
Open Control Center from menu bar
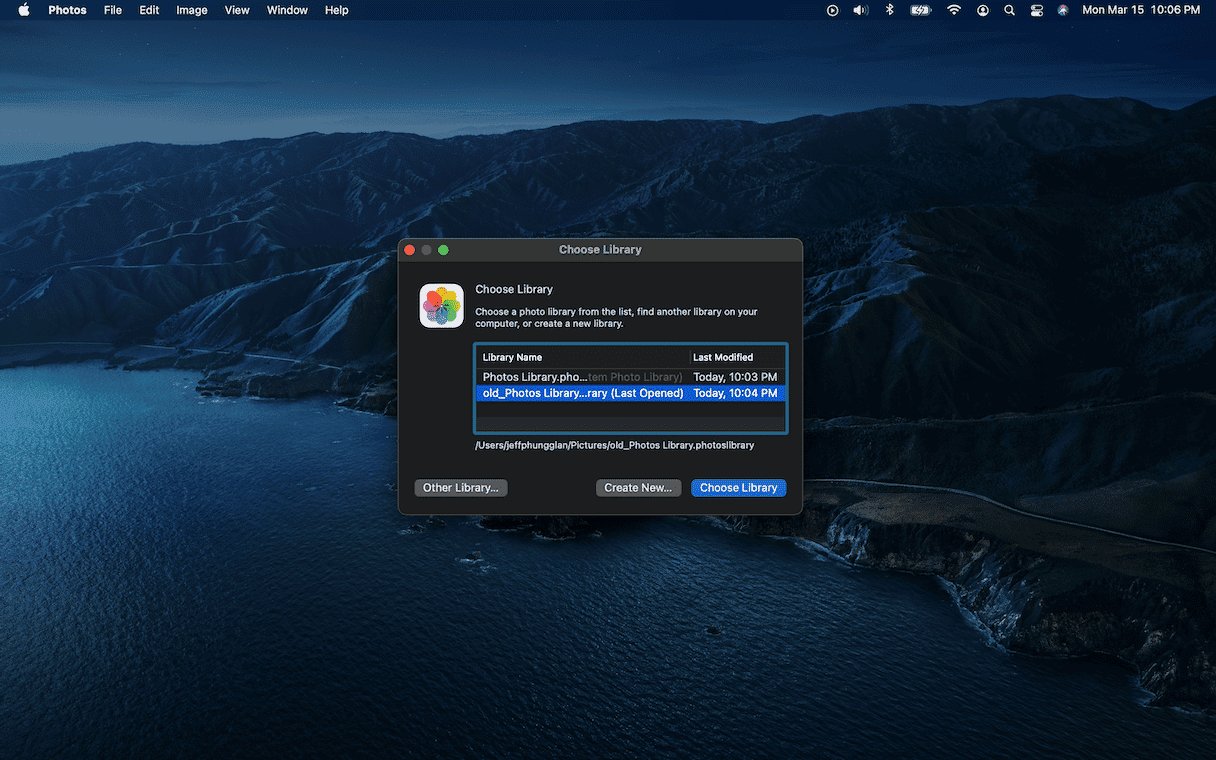pyautogui.click(x=1036, y=10)
